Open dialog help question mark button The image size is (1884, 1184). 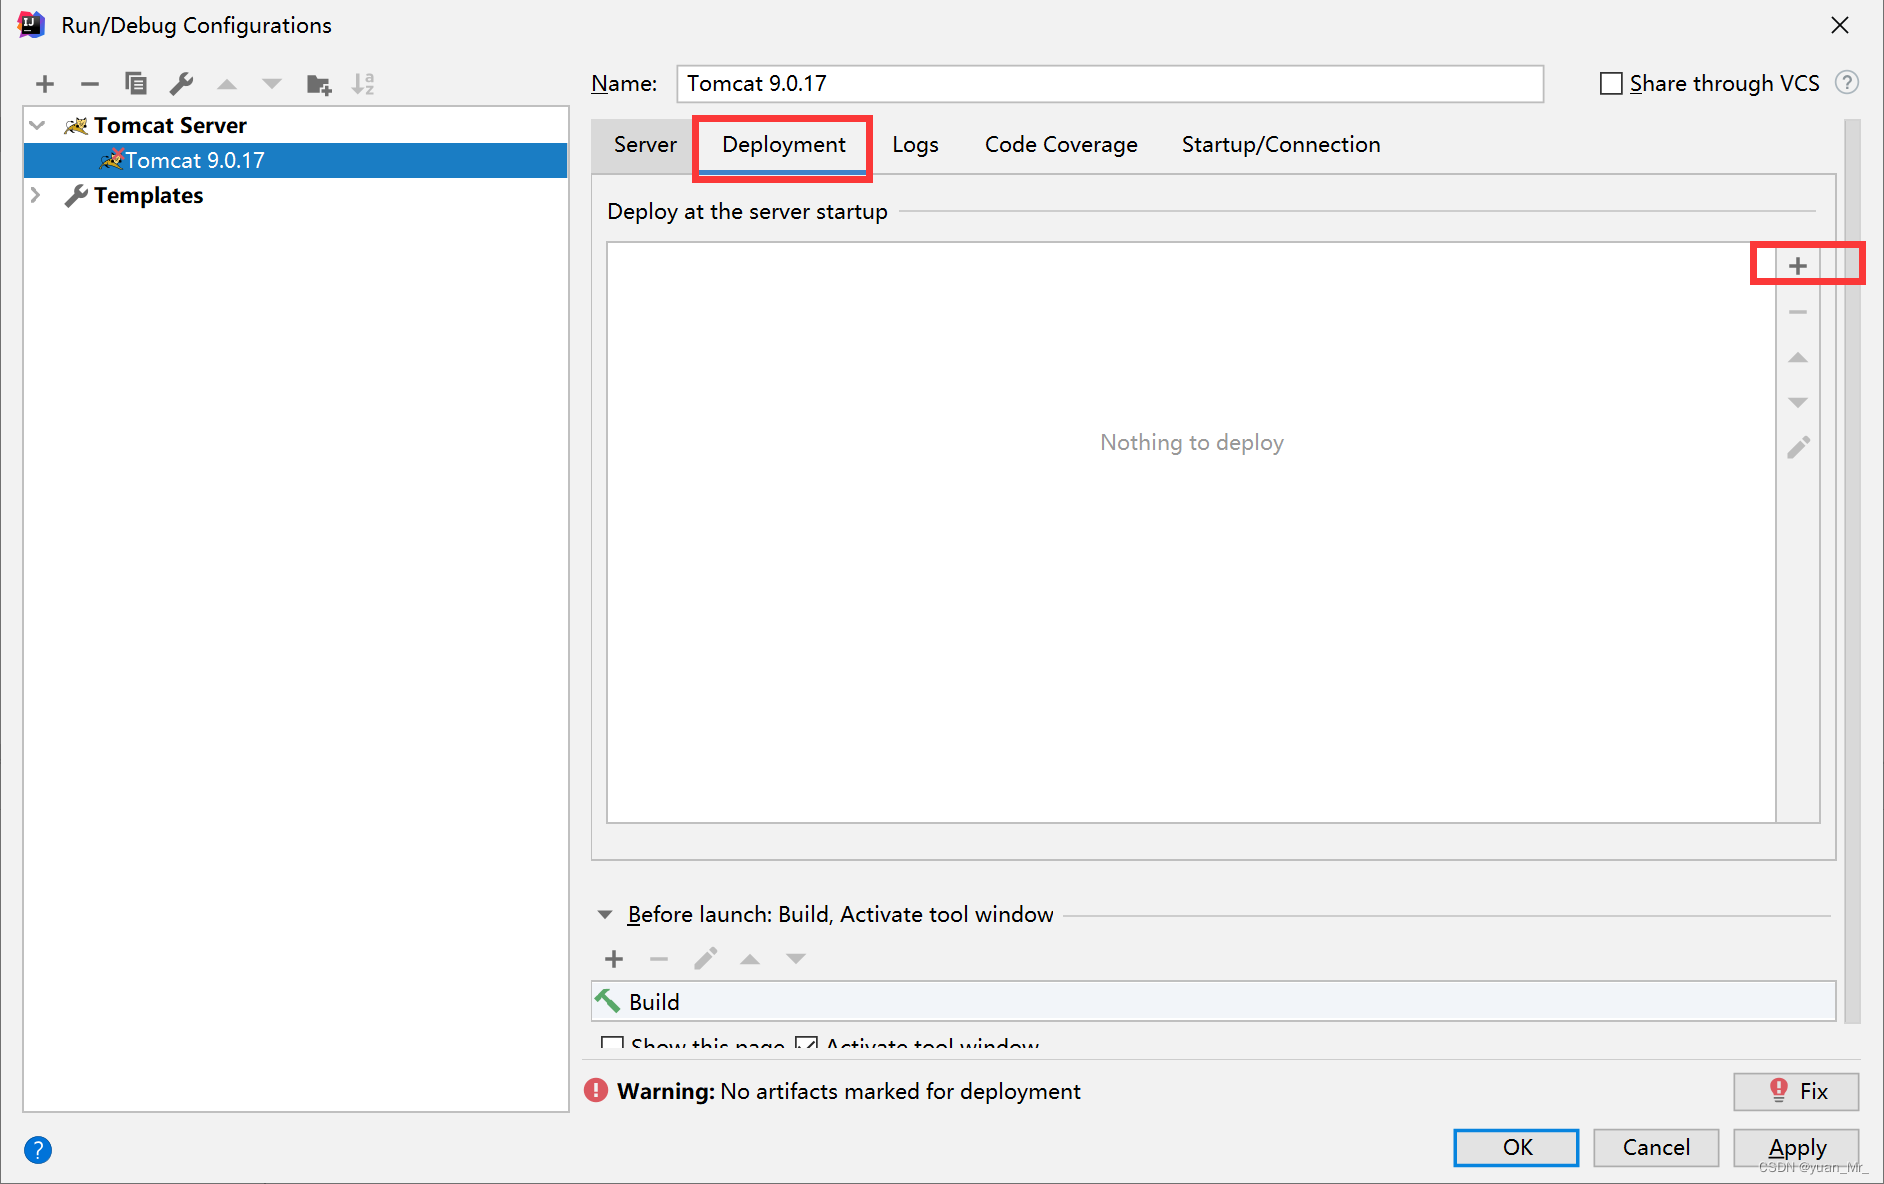tap(38, 1150)
